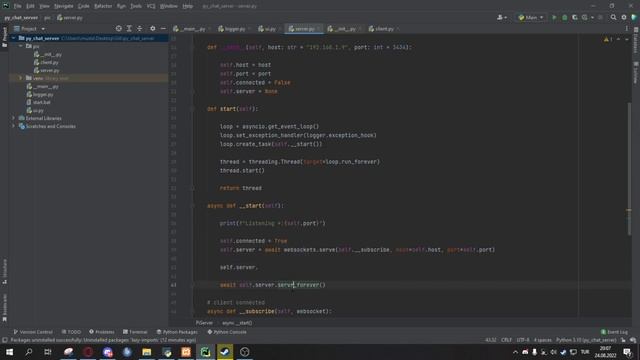Select opened file (locate) icon in Project panel
The height and width of the screenshot is (360, 640).
click(x=118, y=29)
